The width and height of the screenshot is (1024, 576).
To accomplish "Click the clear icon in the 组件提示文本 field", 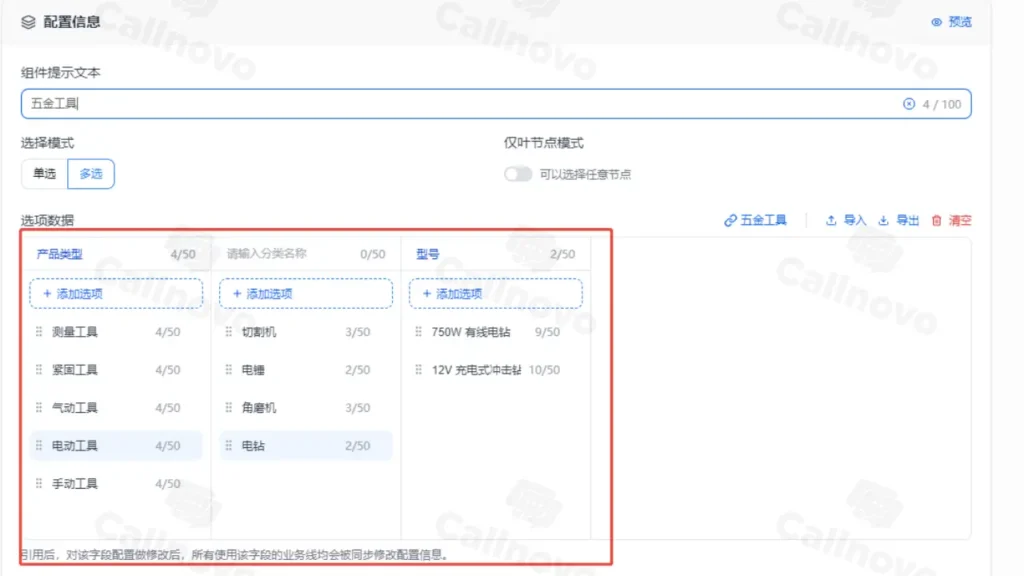I will (x=908, y=103).
